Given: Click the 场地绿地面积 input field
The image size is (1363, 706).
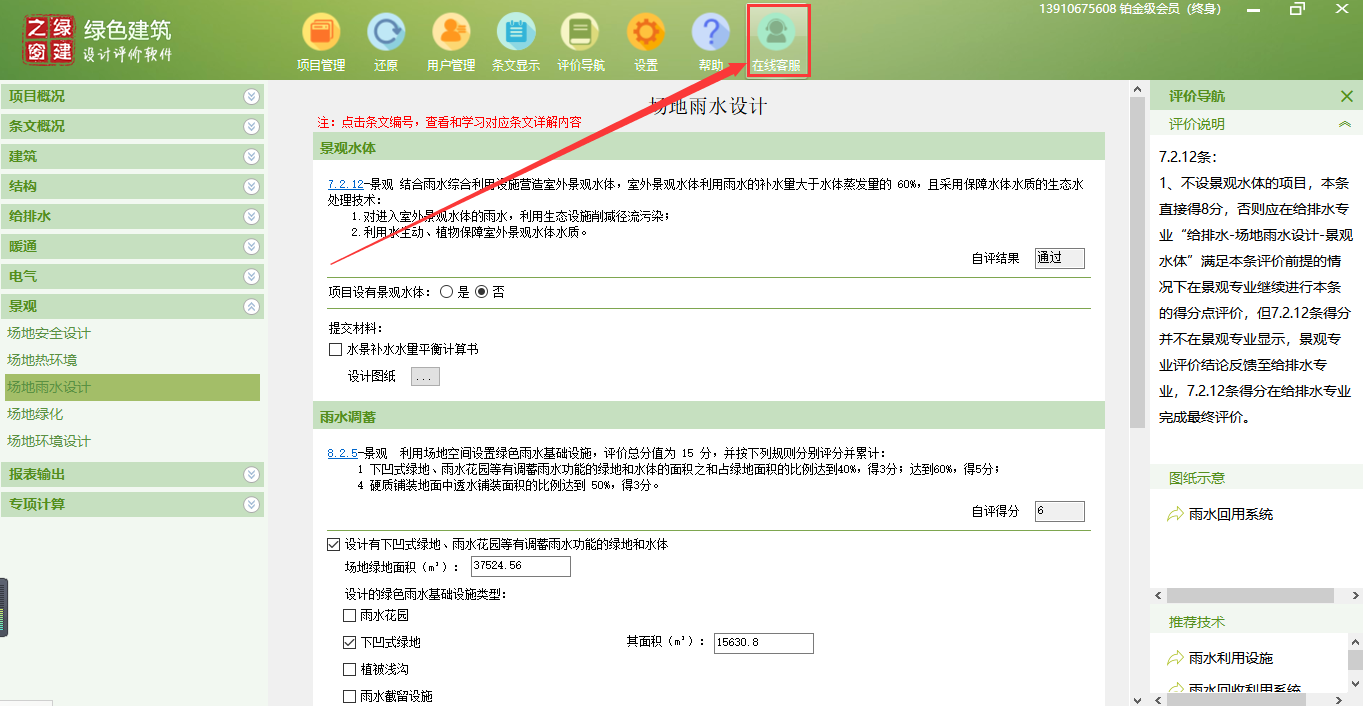Looking at the screenshot, I should pyautogui.click(x=520, y=567).
